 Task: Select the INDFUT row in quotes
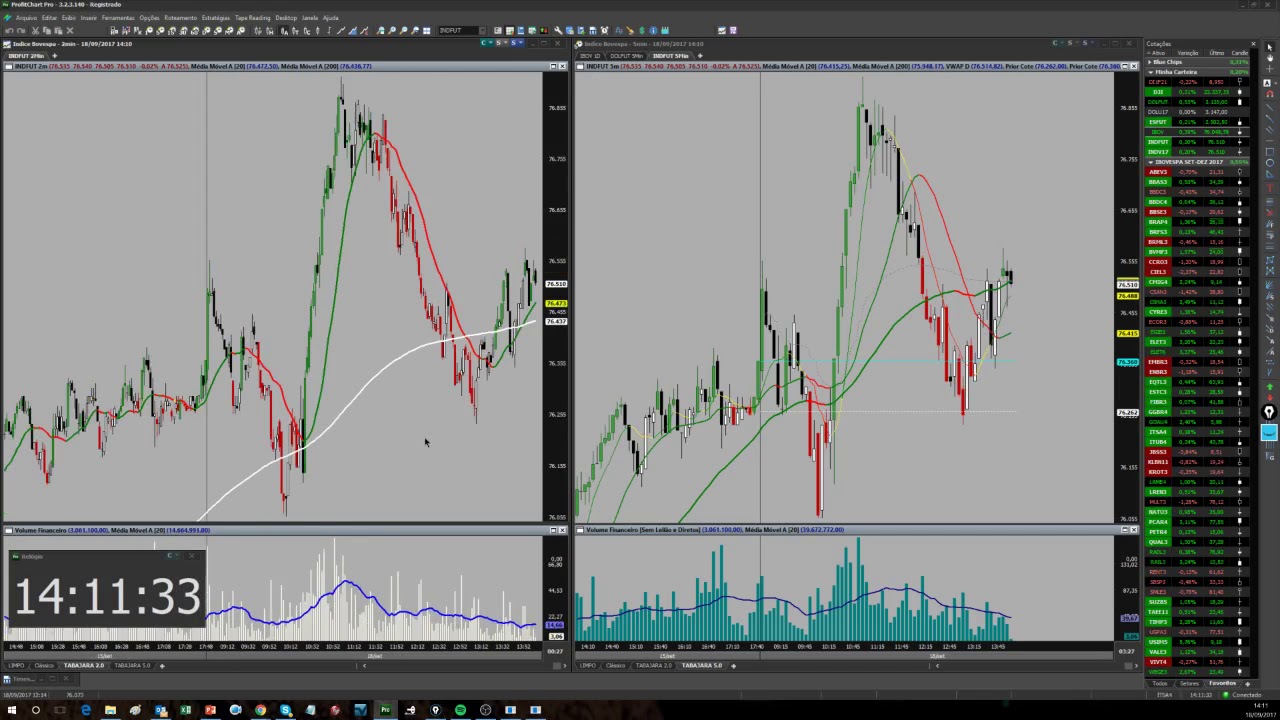(x=1195, y=142)
